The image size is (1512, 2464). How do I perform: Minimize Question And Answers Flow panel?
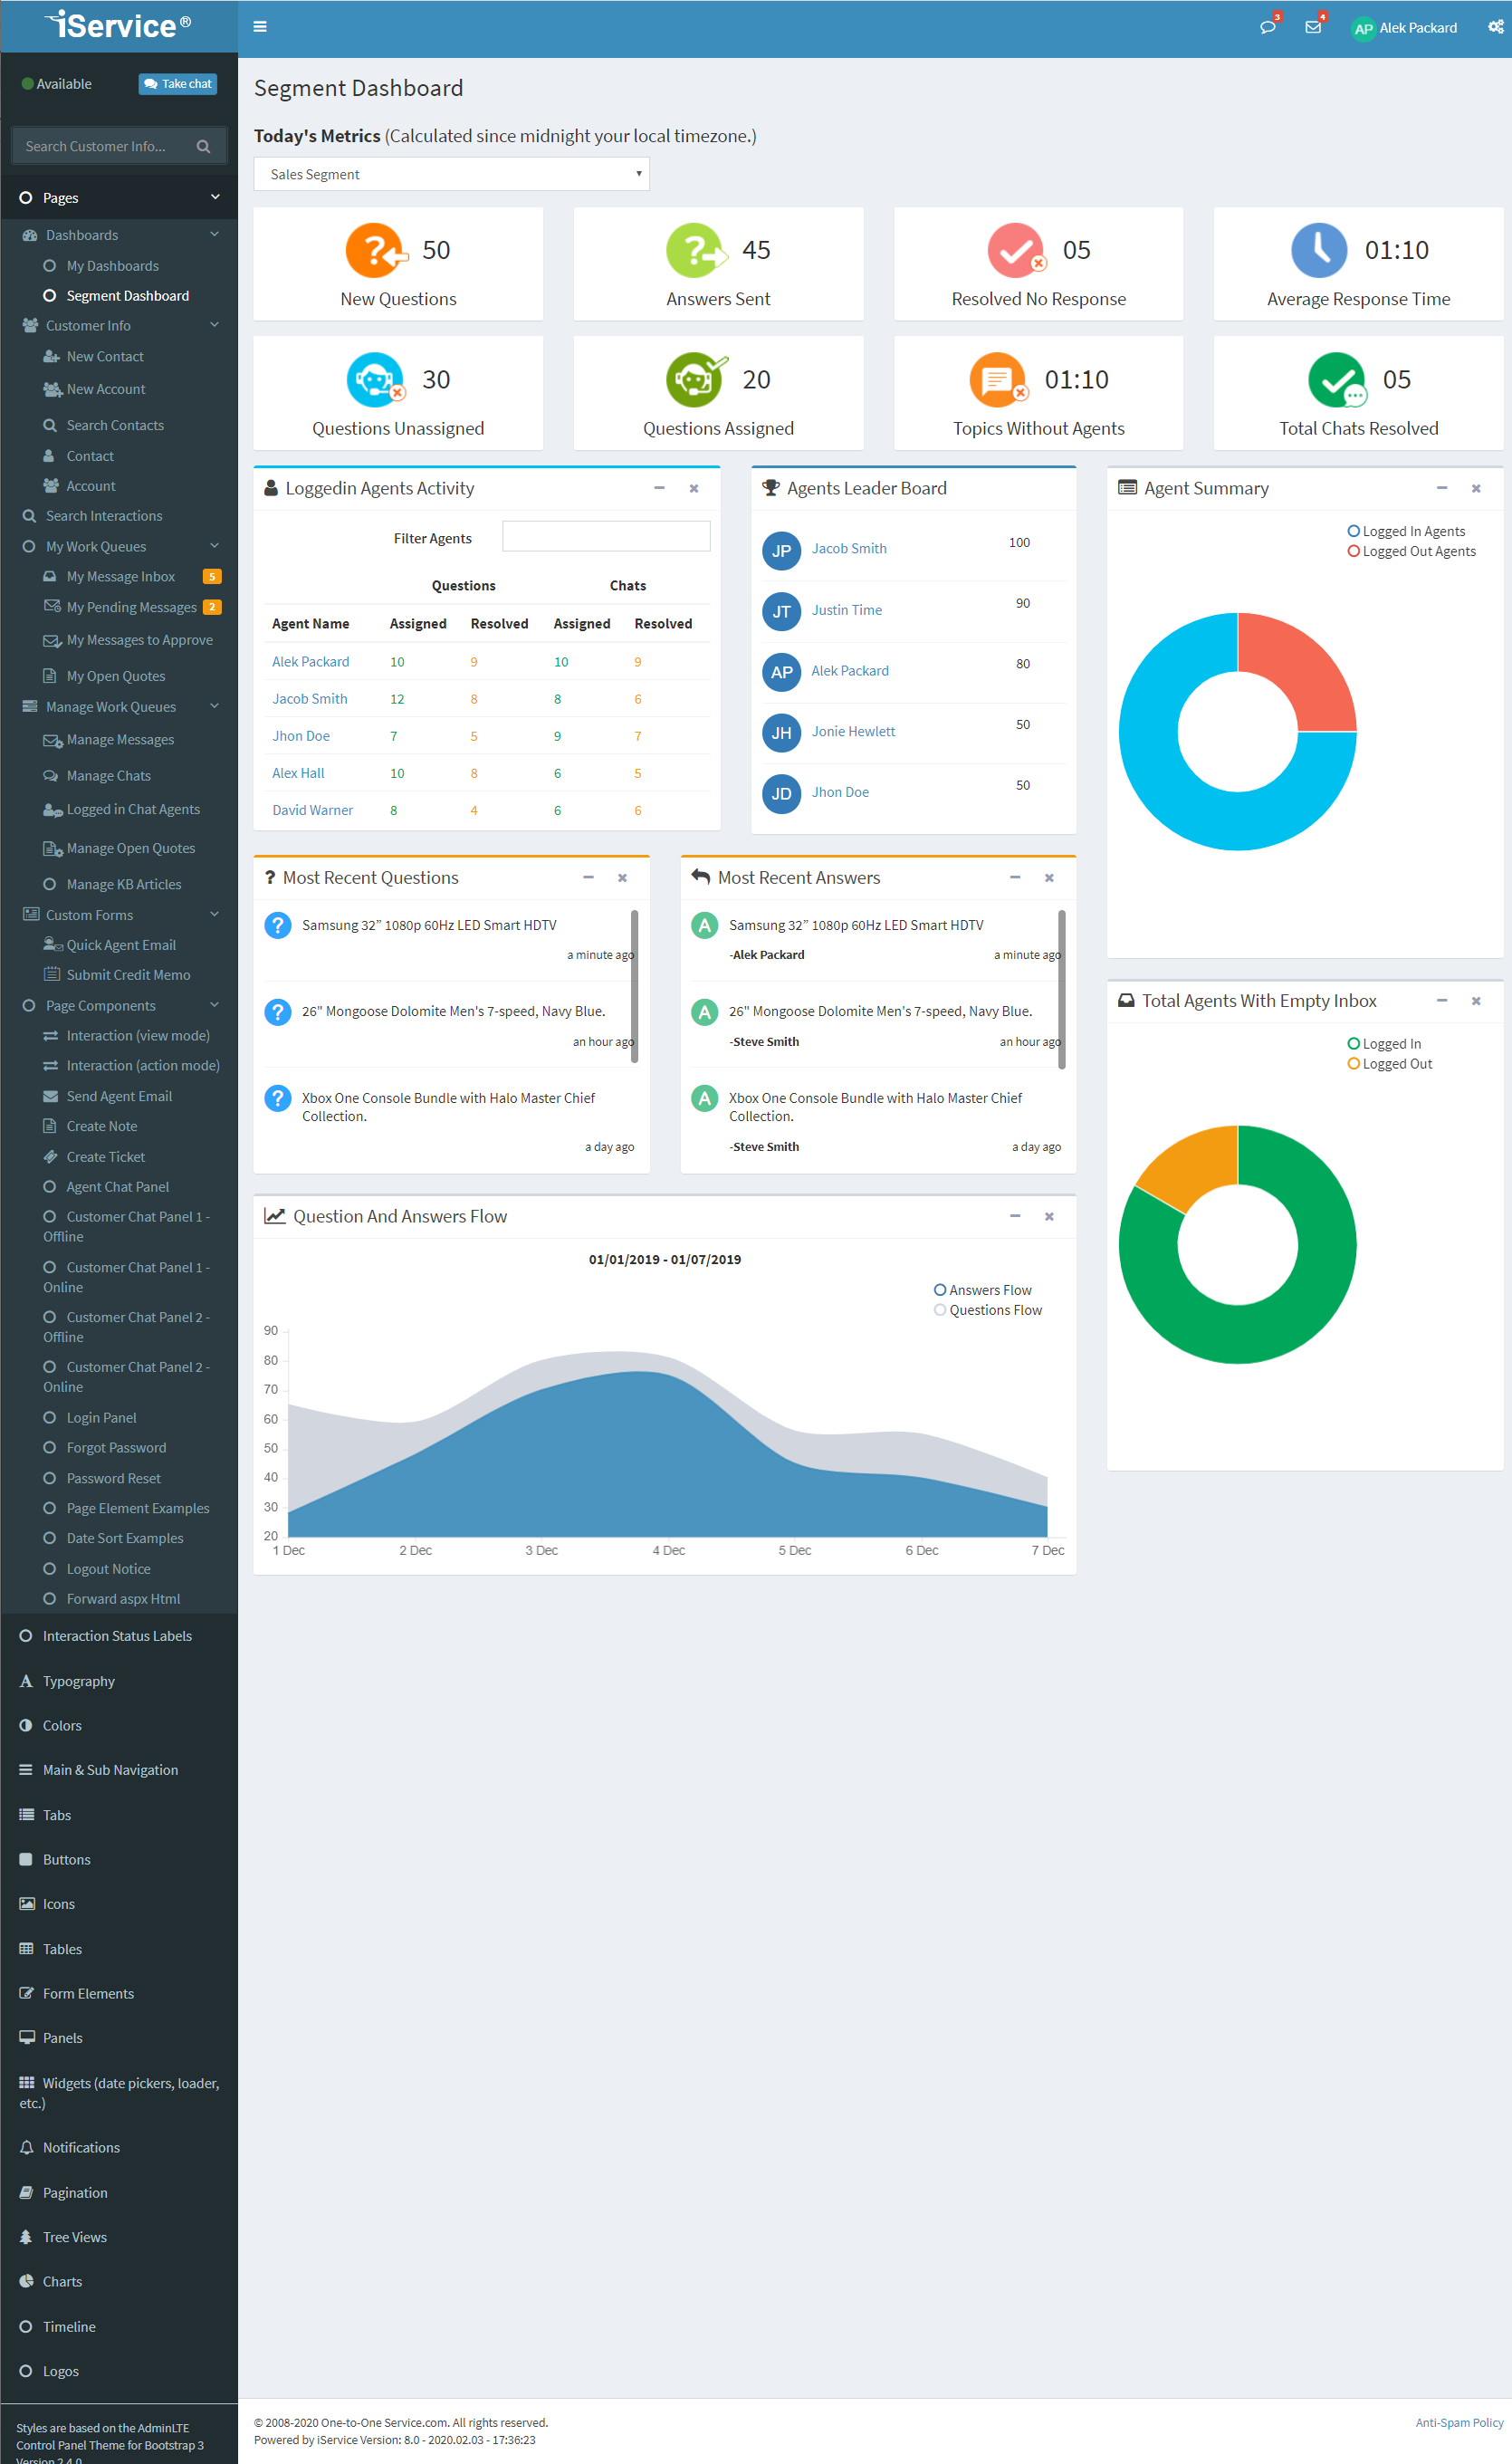click(1015, 1216)
